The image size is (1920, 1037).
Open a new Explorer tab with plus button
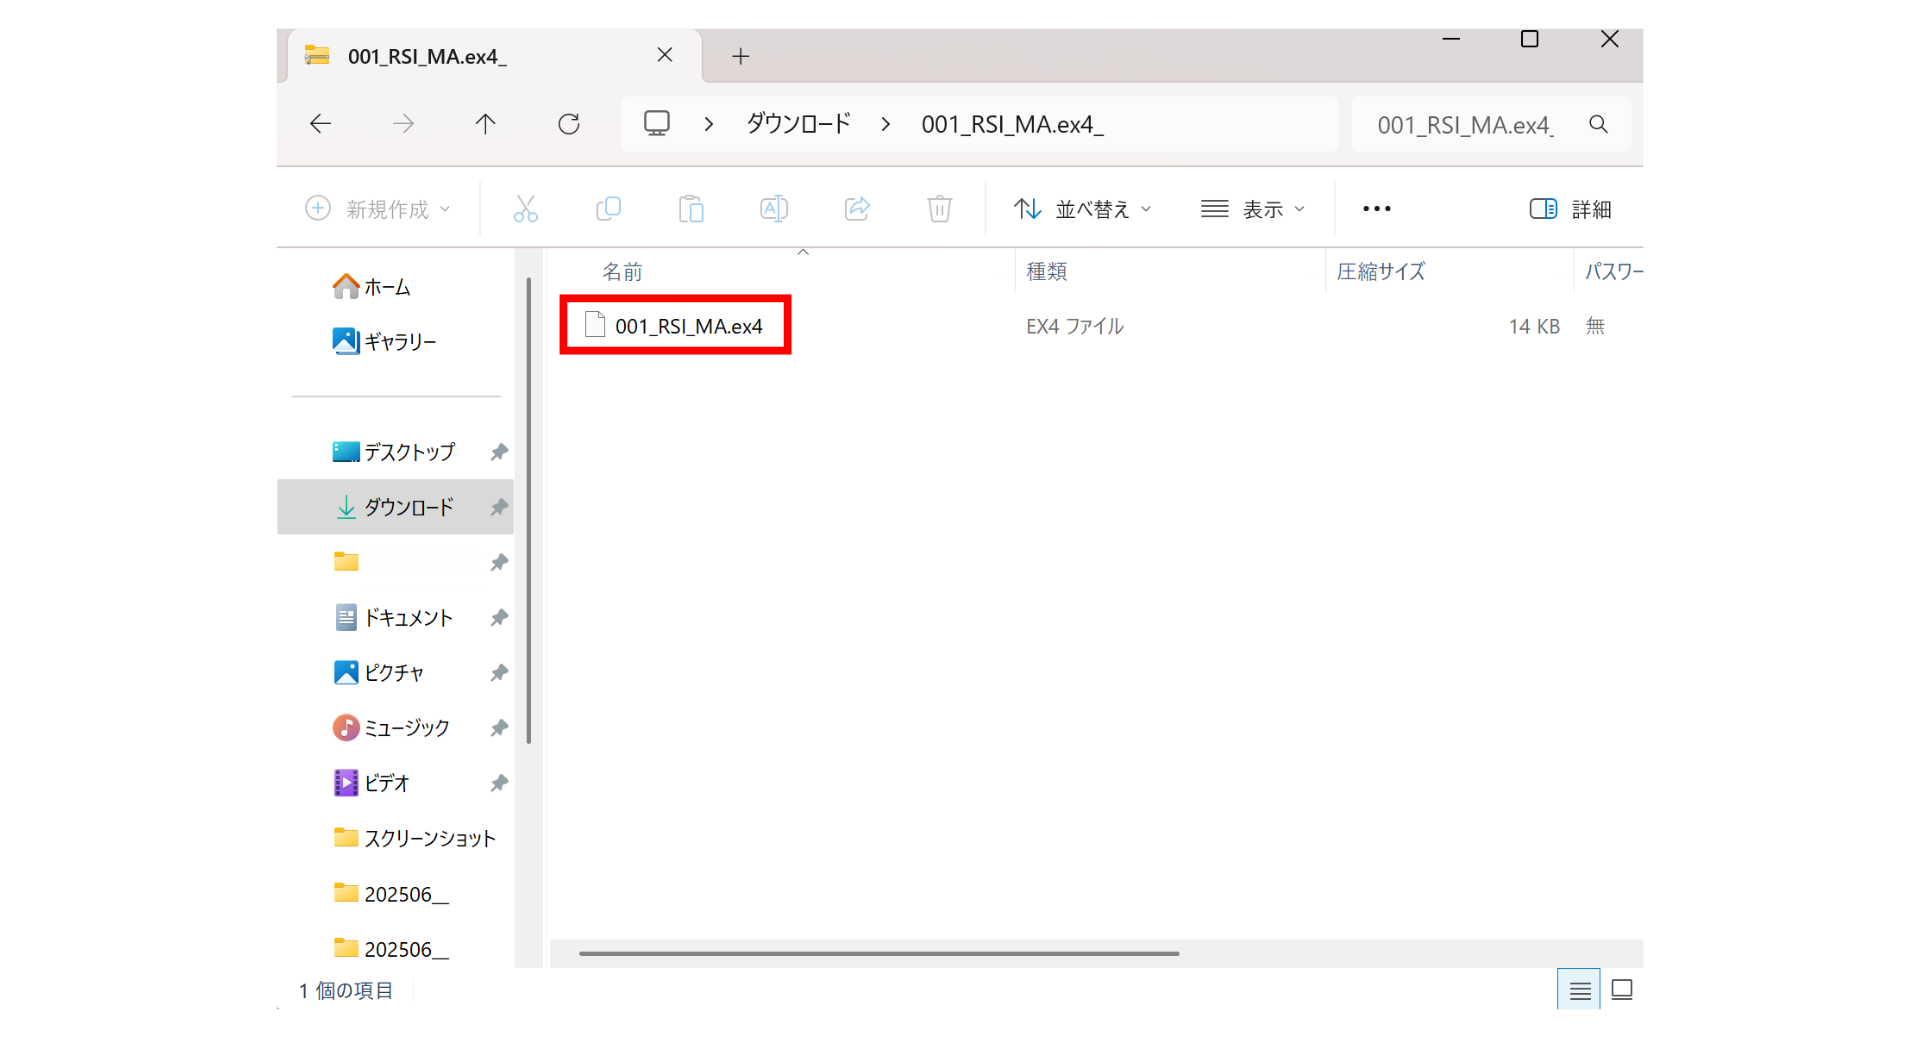pos(740,56)
